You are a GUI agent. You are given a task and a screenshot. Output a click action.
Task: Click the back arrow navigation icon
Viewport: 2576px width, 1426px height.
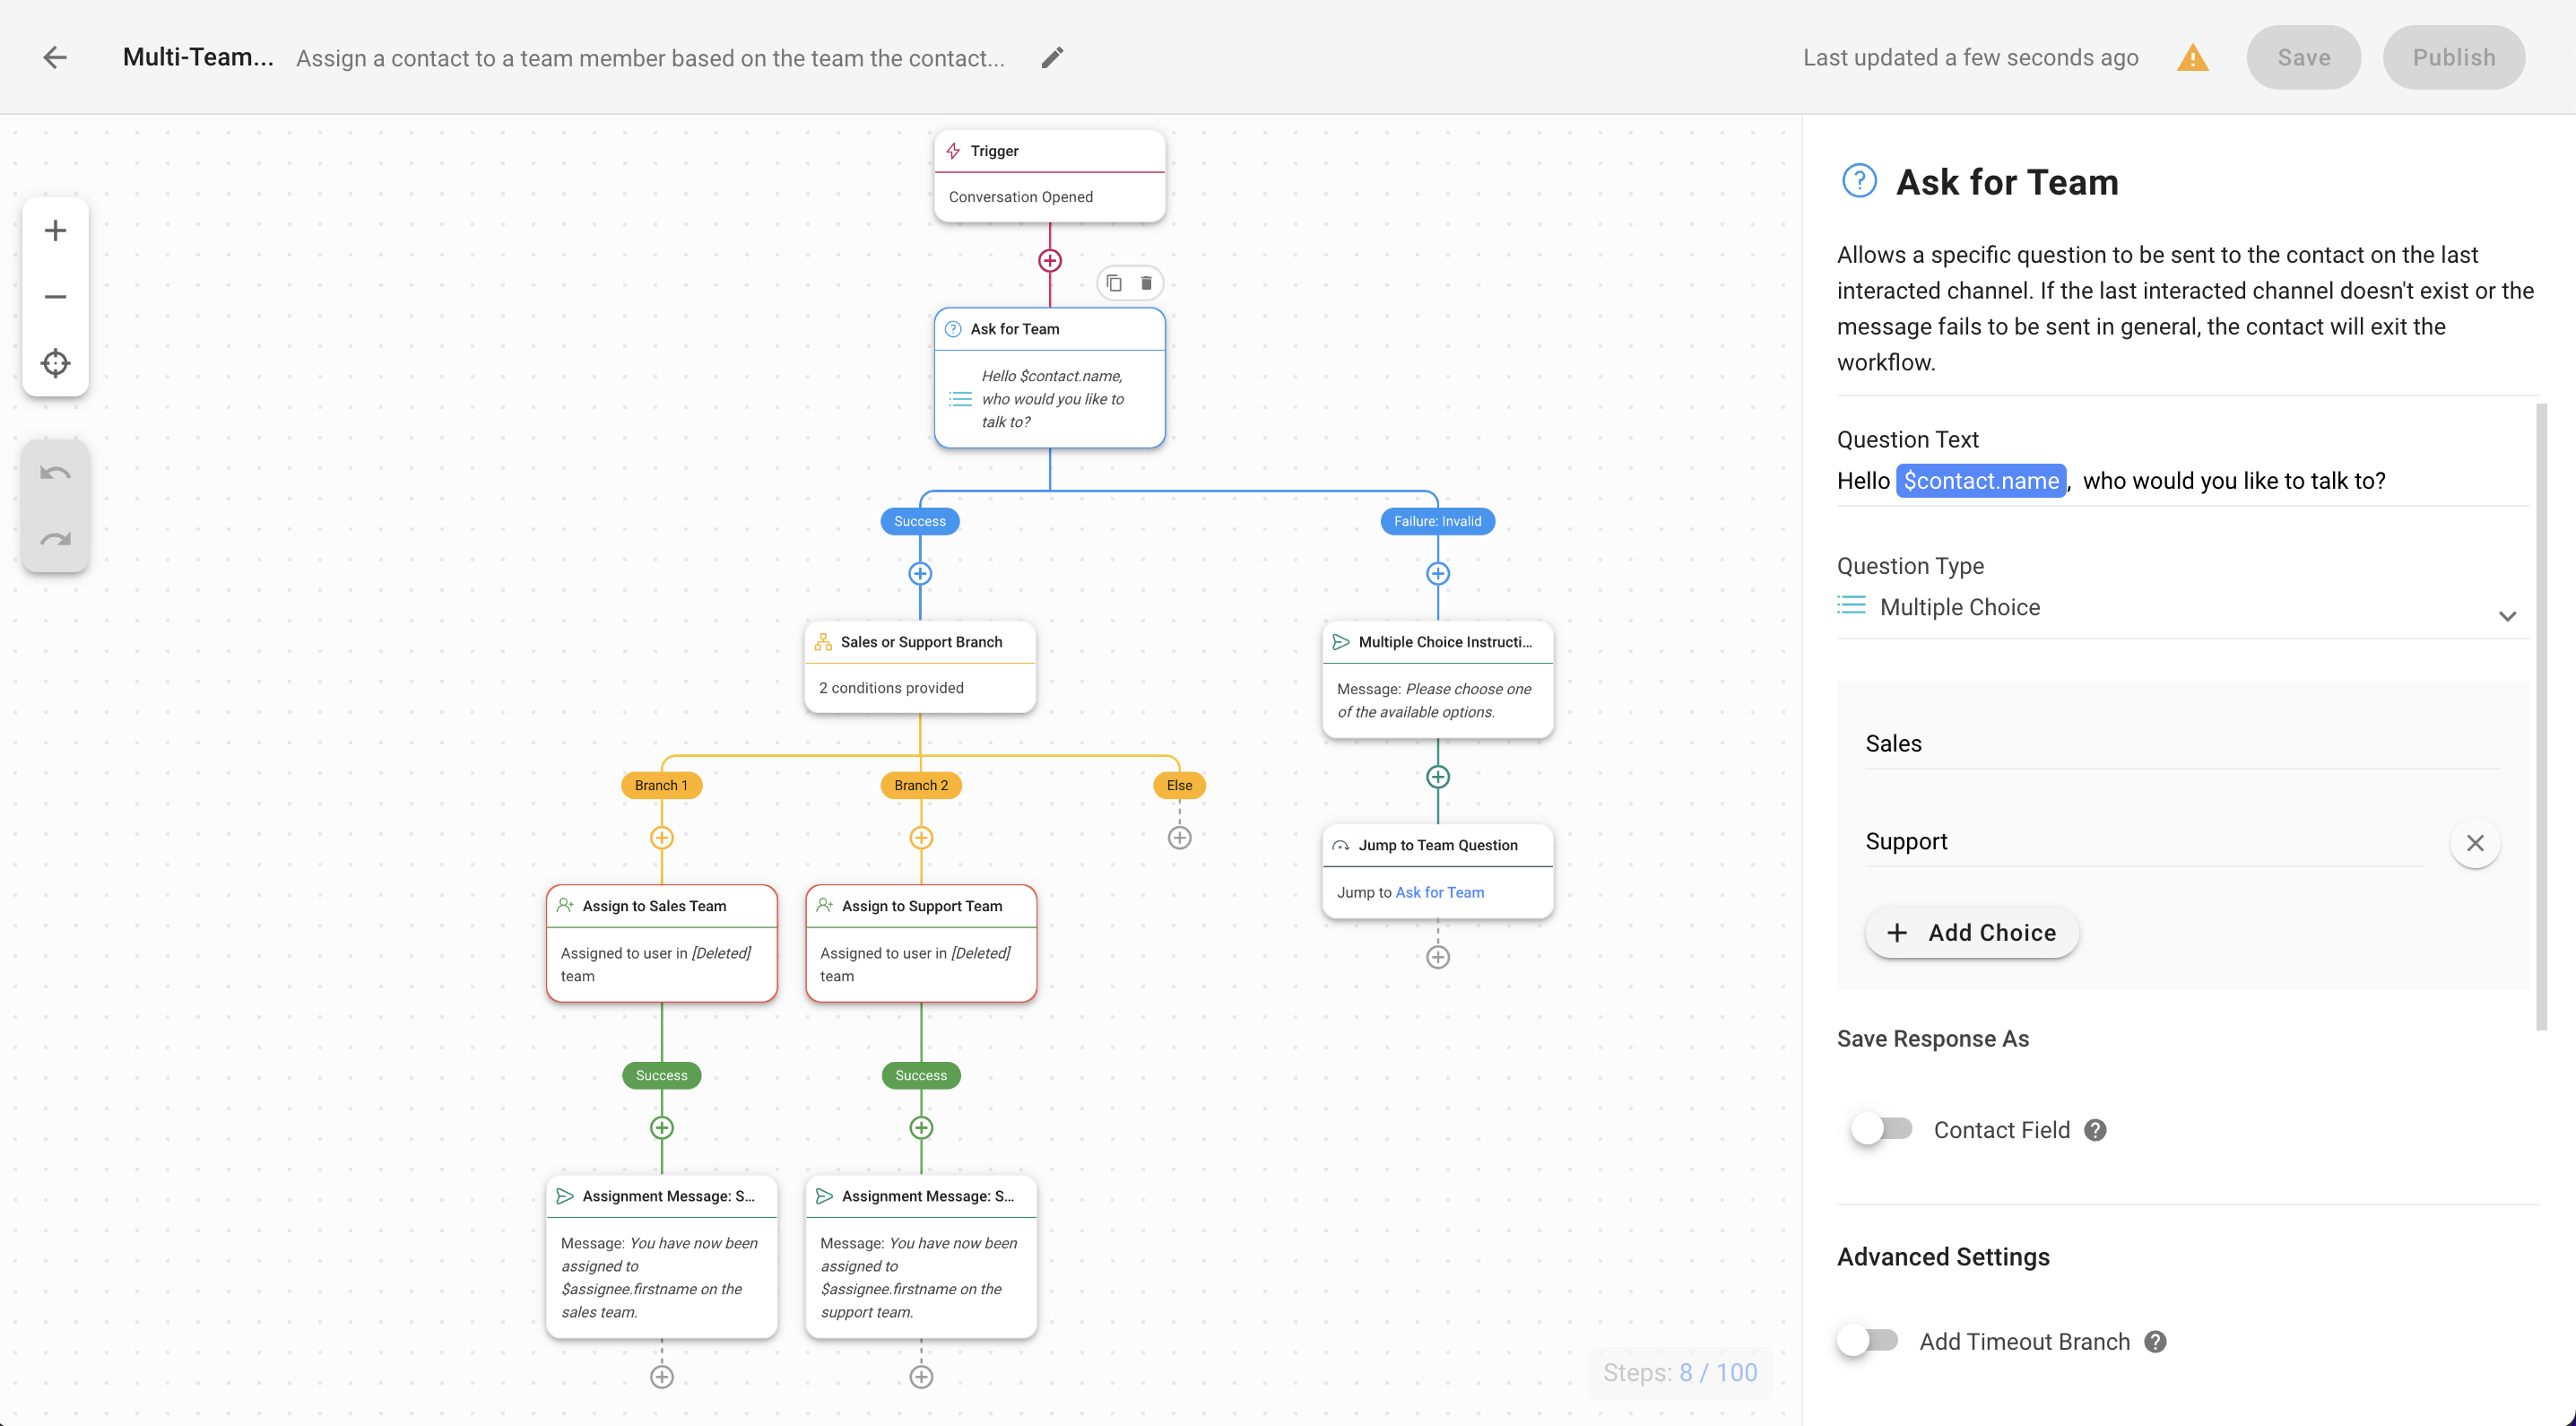[55, 57]
